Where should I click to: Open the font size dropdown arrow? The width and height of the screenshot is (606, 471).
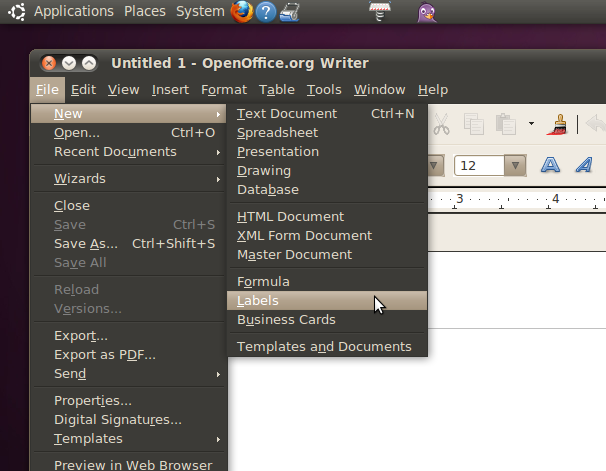(x=515, y=165)
